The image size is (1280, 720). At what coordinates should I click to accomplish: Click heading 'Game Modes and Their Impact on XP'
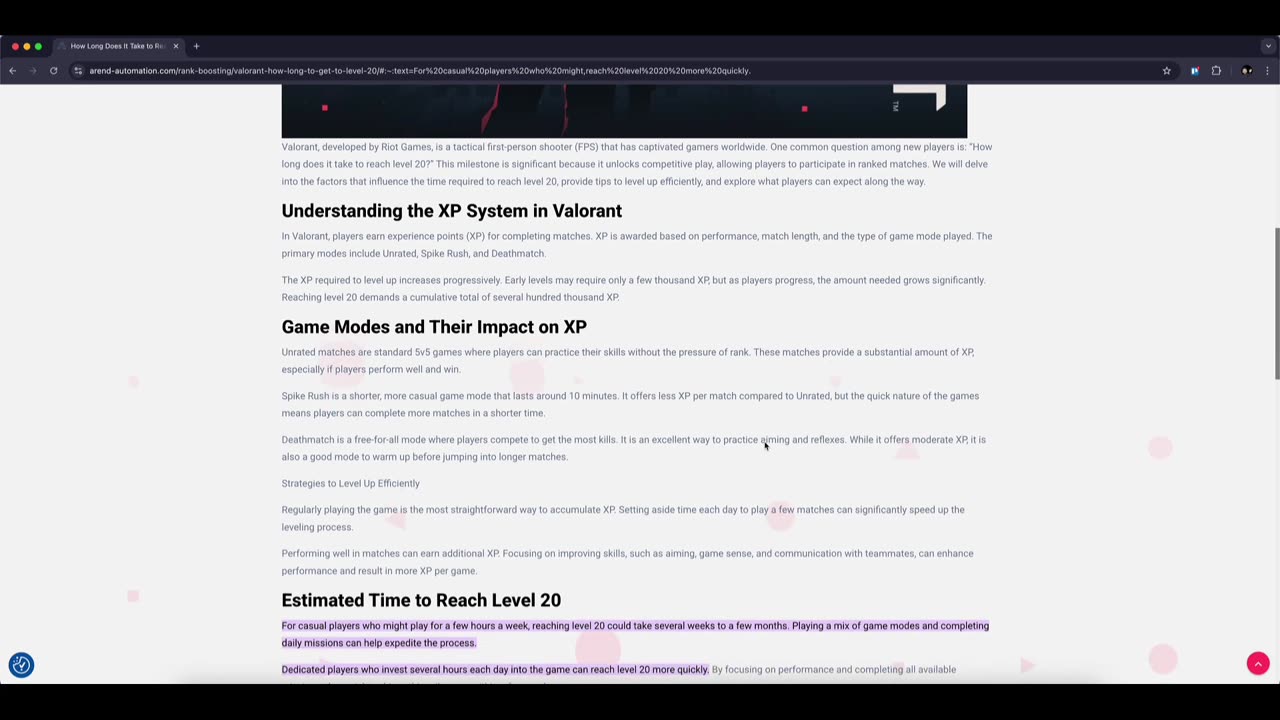coord(434,327)
